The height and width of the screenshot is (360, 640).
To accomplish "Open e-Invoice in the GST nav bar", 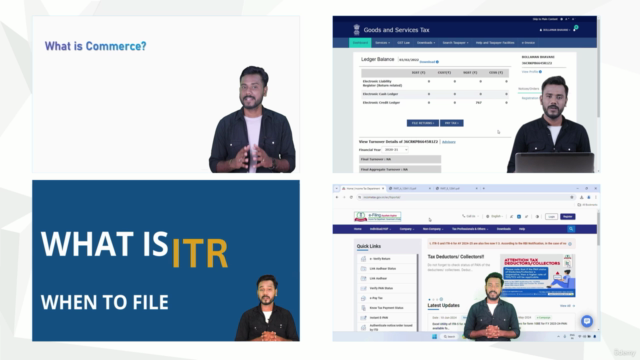I will 528,42.
